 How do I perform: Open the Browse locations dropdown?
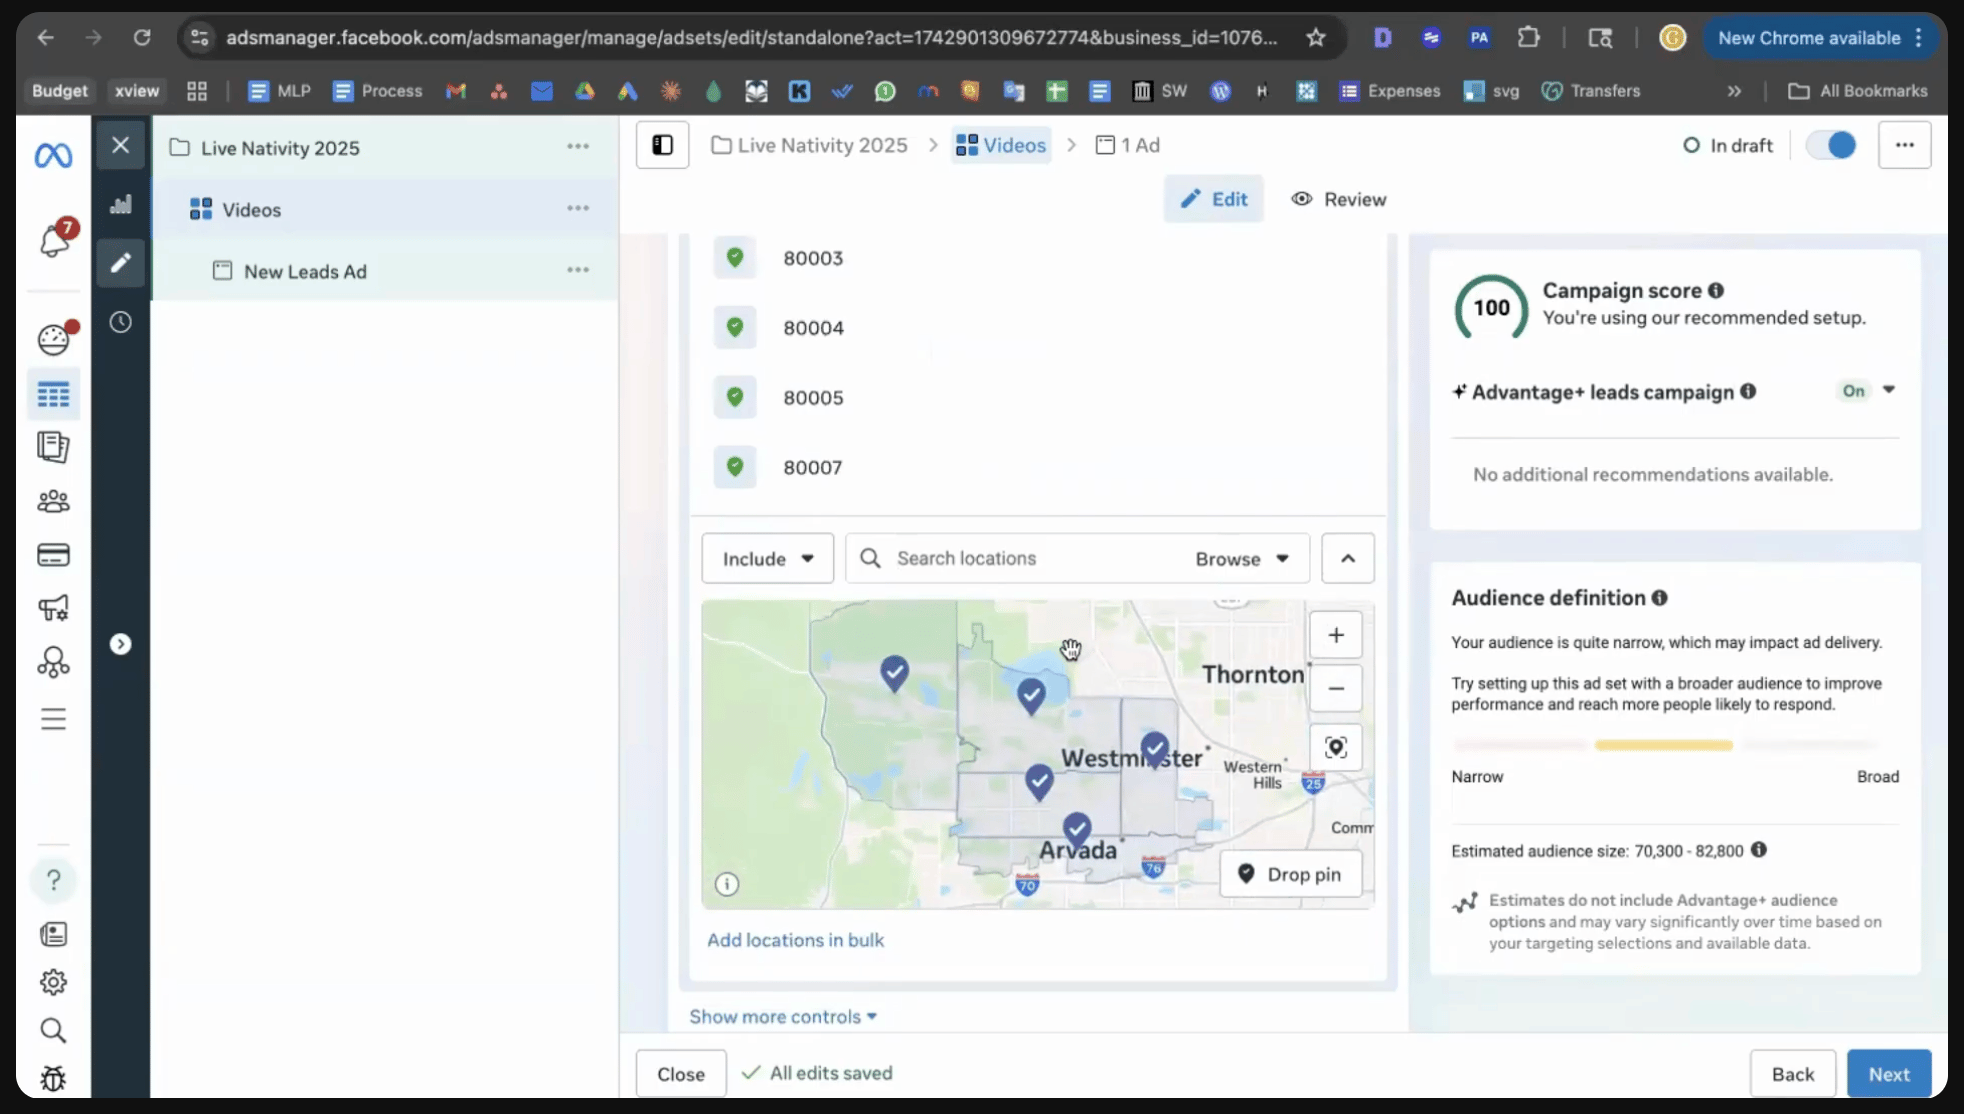1241,559
